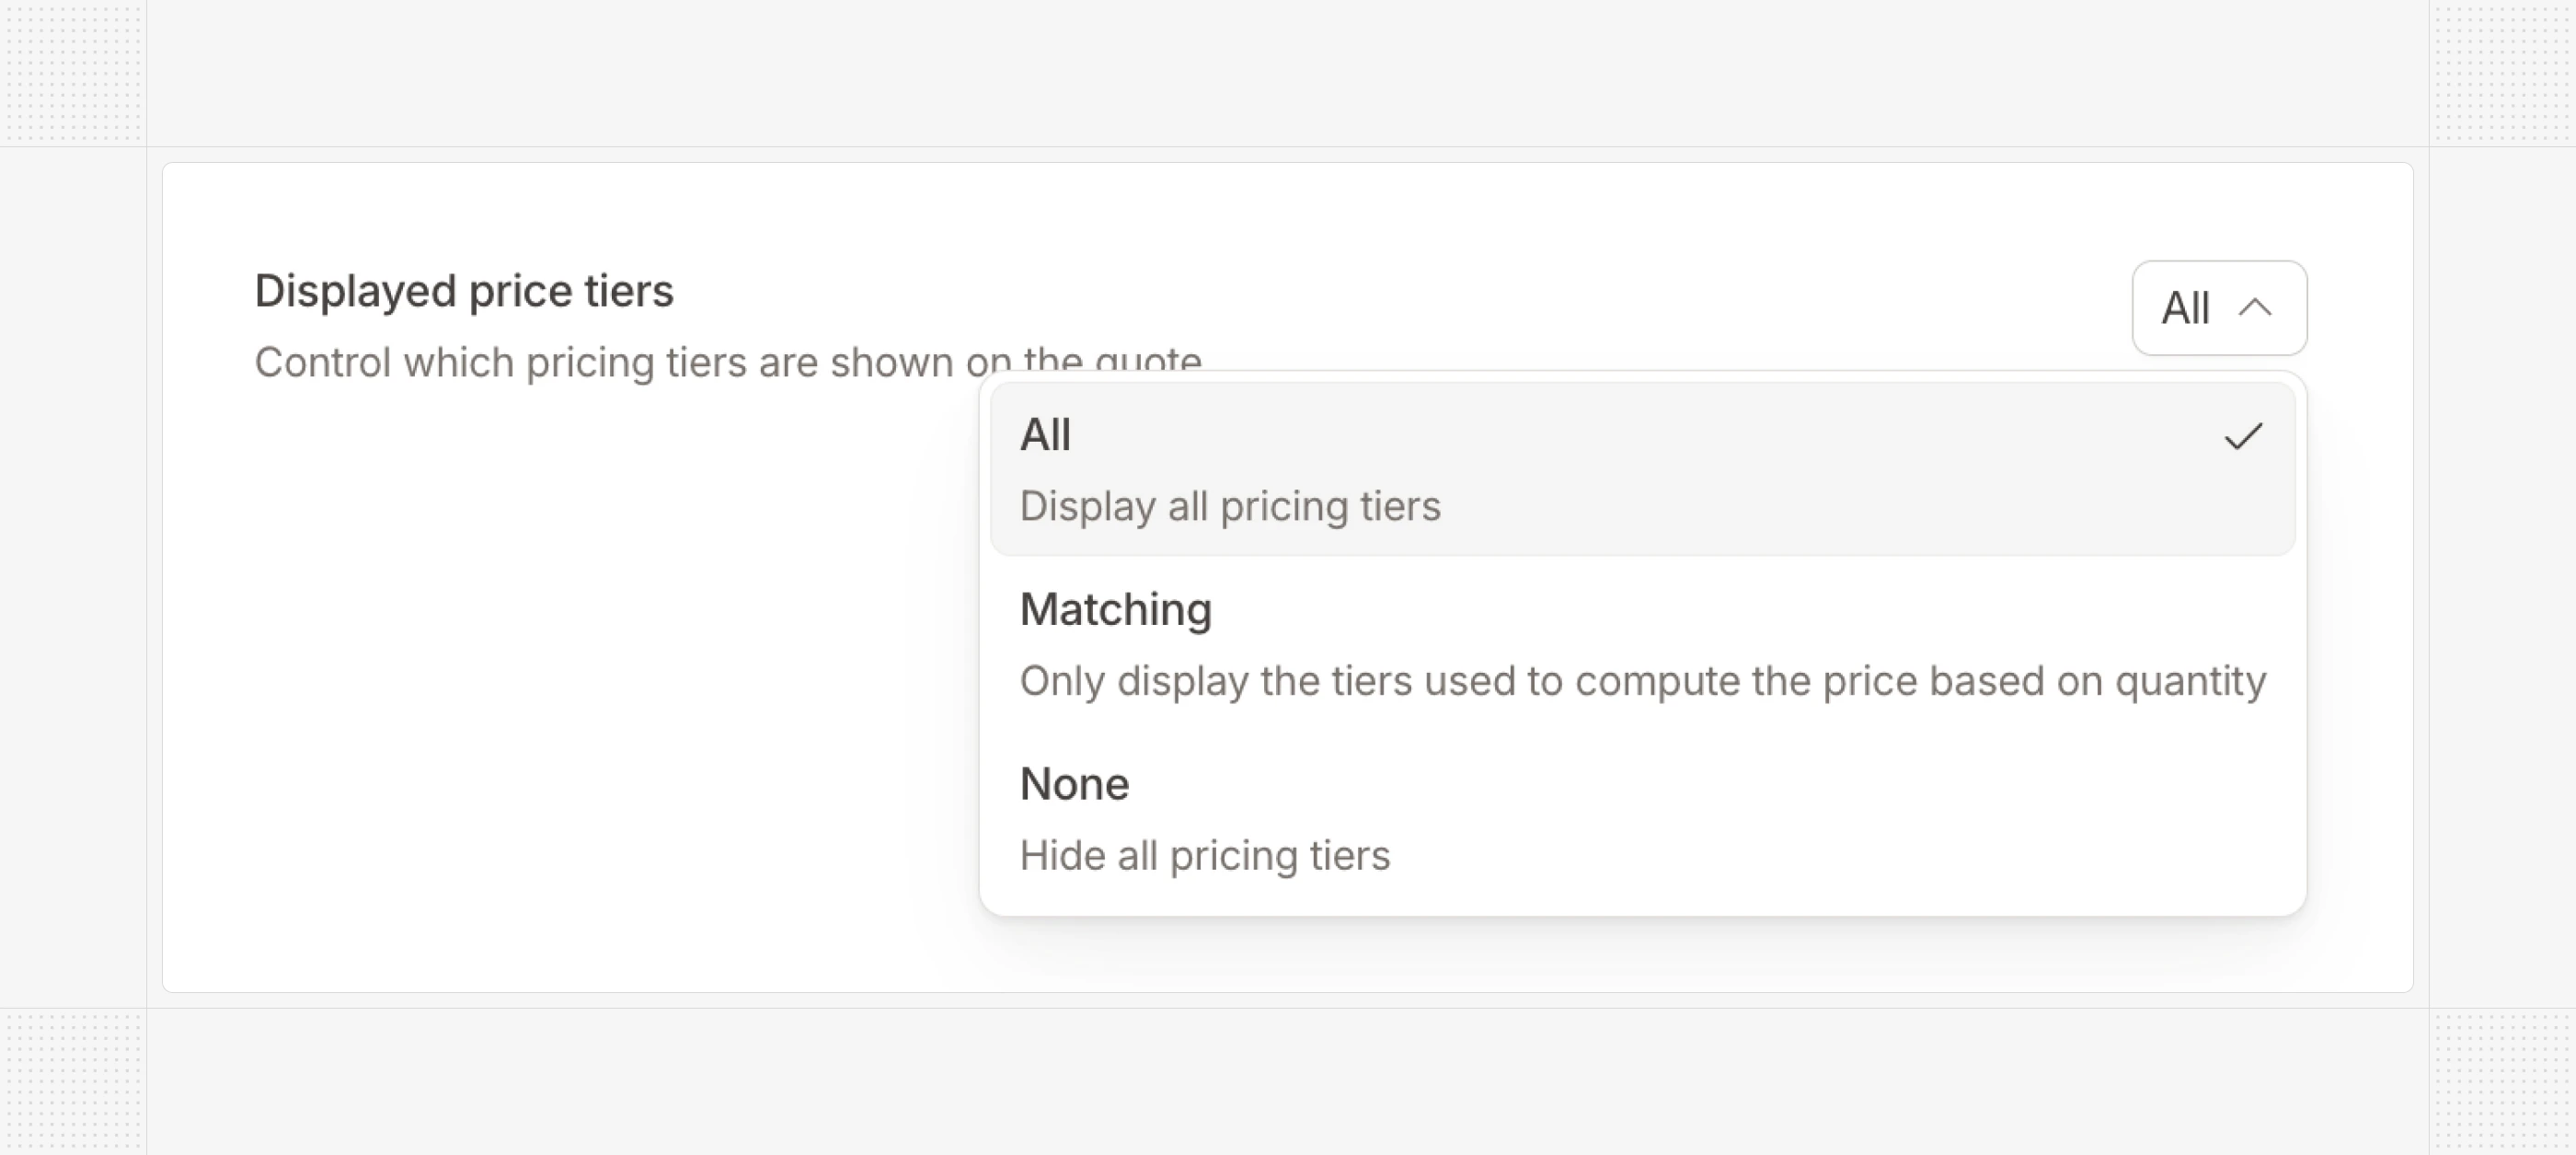Select the checkmark indicating current selection
Image resolution: width=2576 pixels, height=1155 pixels.
point(2246,435)
